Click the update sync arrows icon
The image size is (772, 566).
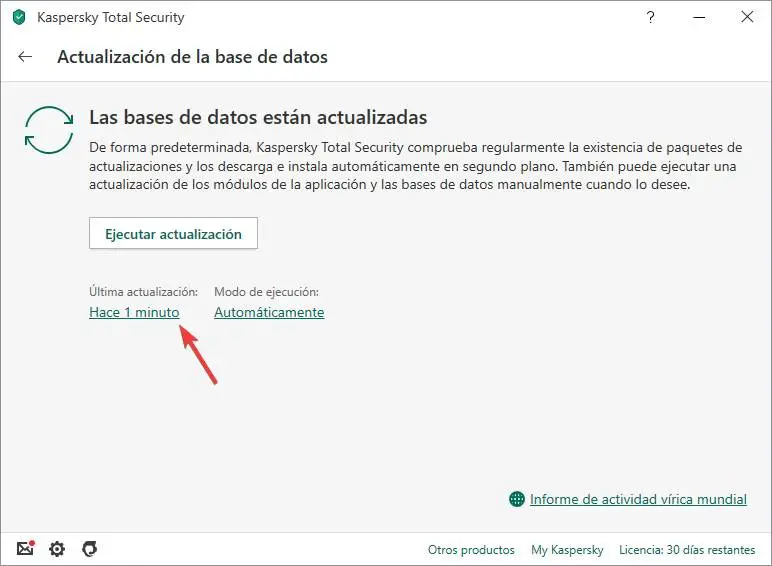49,130
